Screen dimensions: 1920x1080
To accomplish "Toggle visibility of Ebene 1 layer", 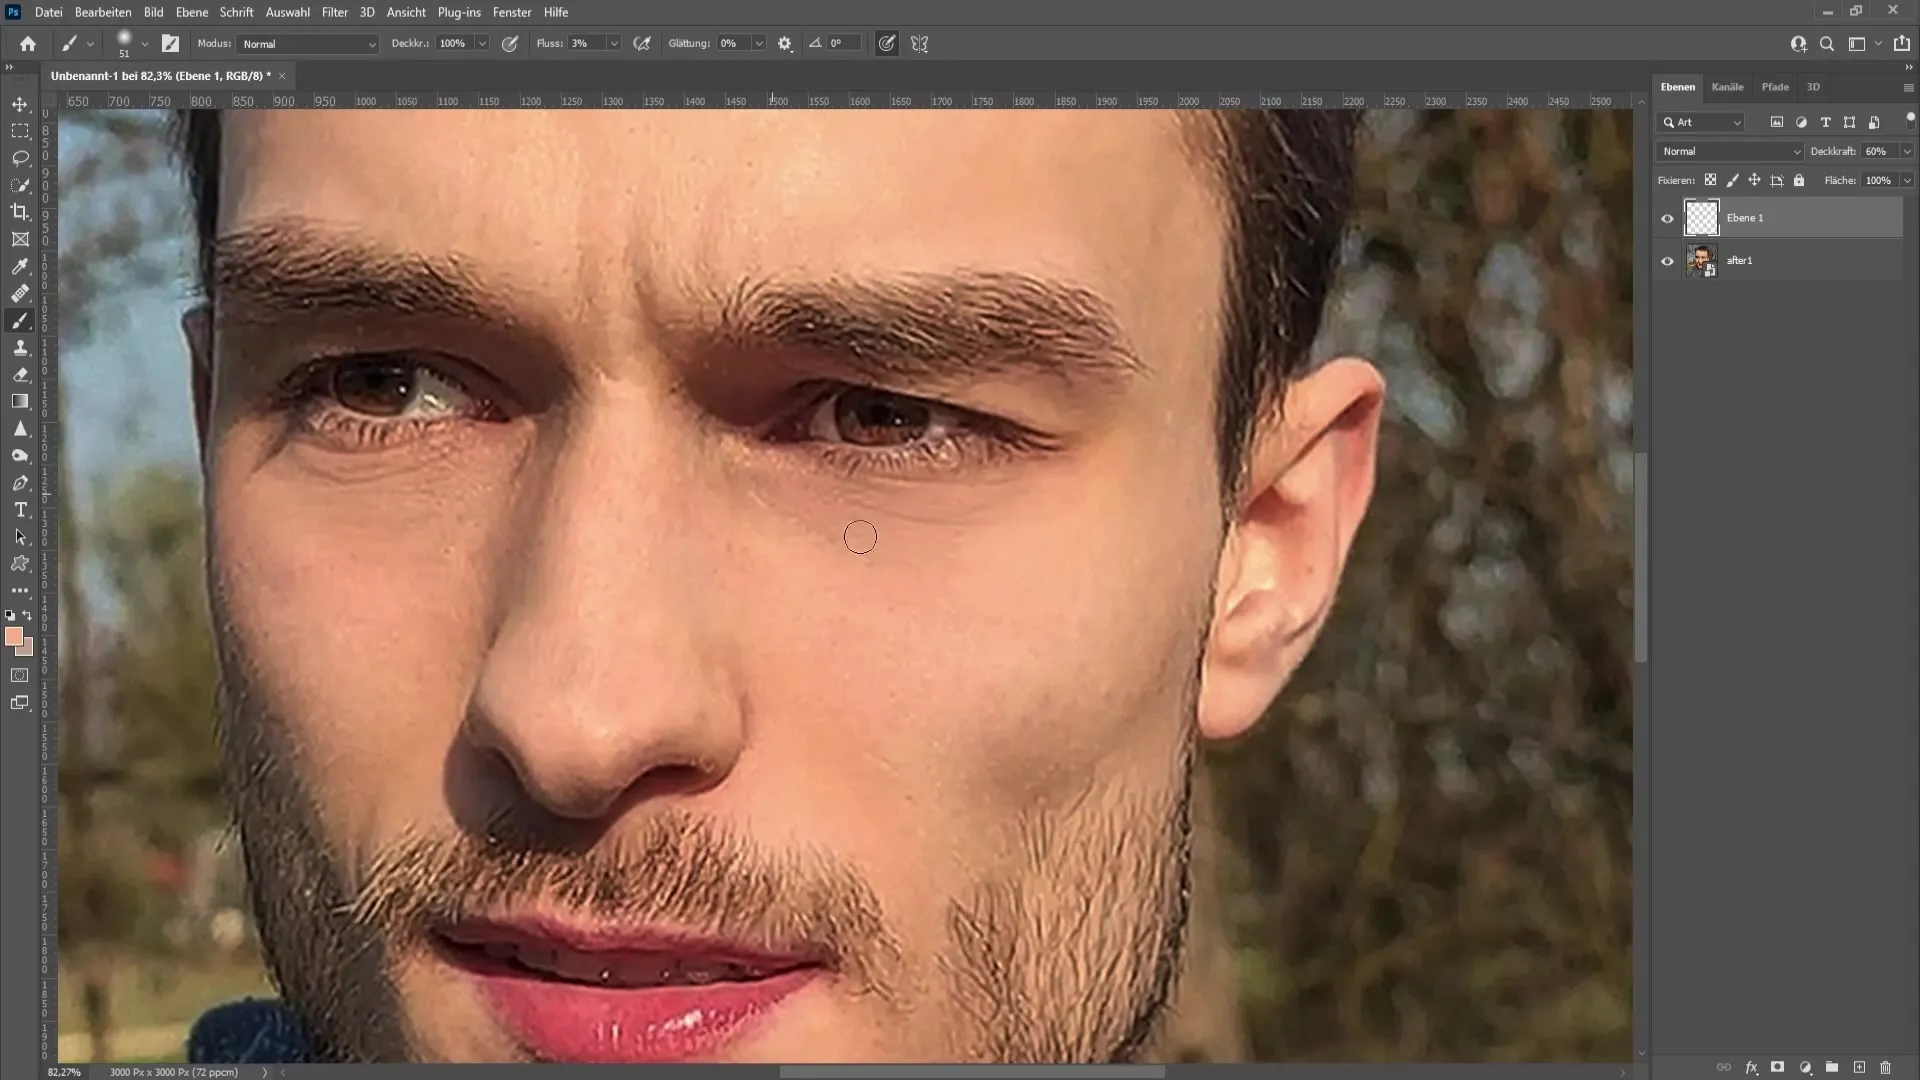I will pos(1668,216).
